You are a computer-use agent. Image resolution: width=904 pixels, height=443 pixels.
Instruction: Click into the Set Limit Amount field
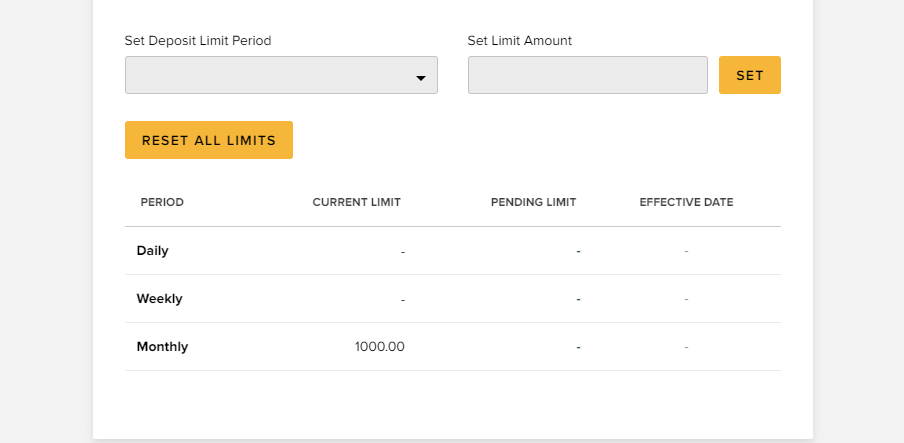tap(587, 76)
